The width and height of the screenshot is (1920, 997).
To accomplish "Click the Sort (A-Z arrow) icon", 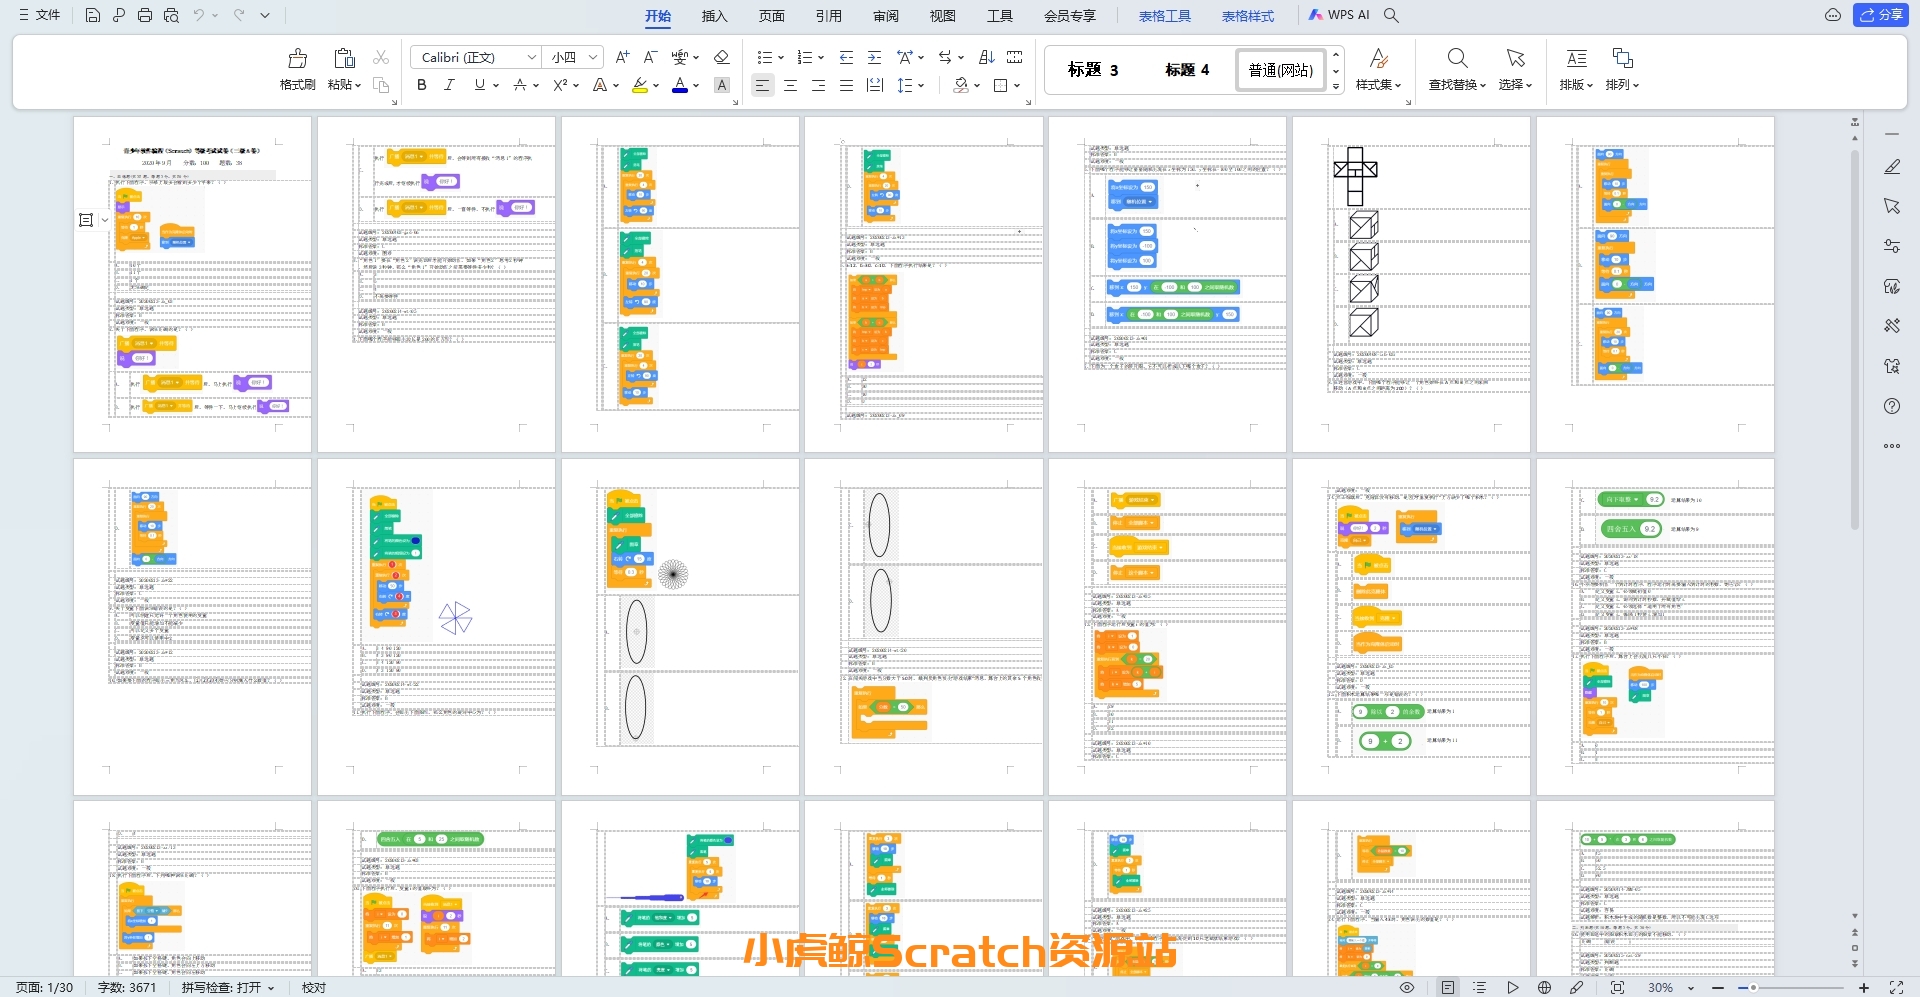I will [x=987, y=57].
